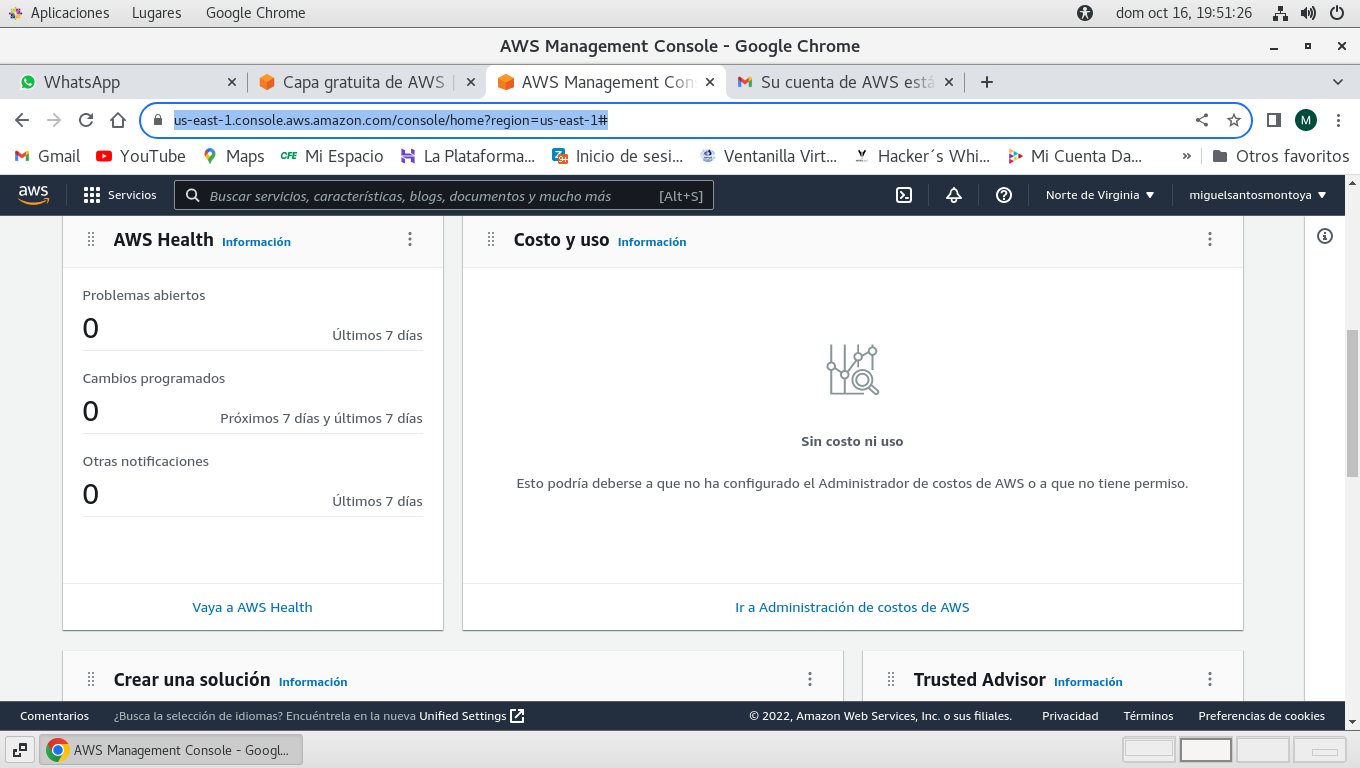Screen dimensions: 1360x768
Task: Open the AWS help question-mark icon
Action: point(1004,195)
